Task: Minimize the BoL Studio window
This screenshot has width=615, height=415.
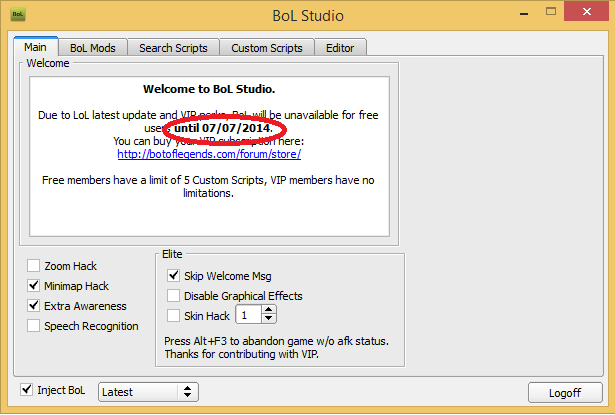Action: click(524, 13)
